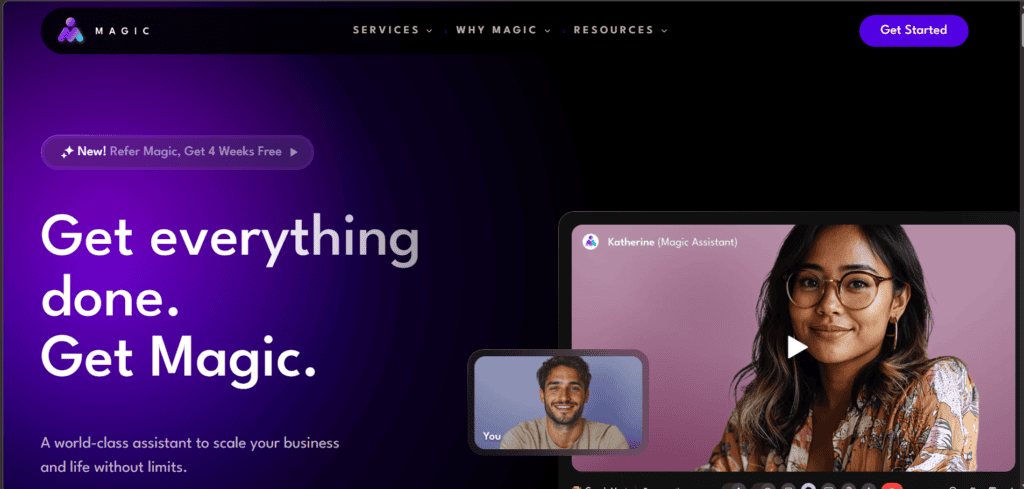Click the Magic logo icon in header
The width and height of the screenshot is (1024, 489).
tap(71, 30)
